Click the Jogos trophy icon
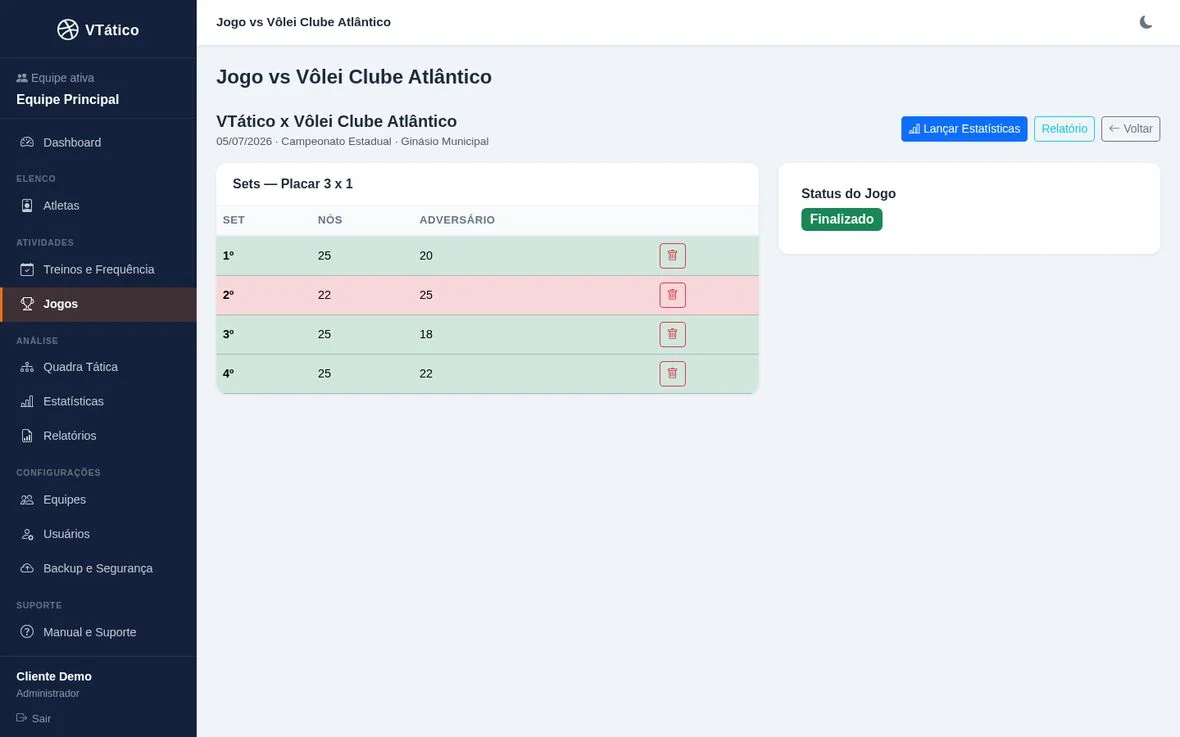Image resolution: width=1180 pixels, height=737 pixels. pyautogui.click(x=27, y=304)
